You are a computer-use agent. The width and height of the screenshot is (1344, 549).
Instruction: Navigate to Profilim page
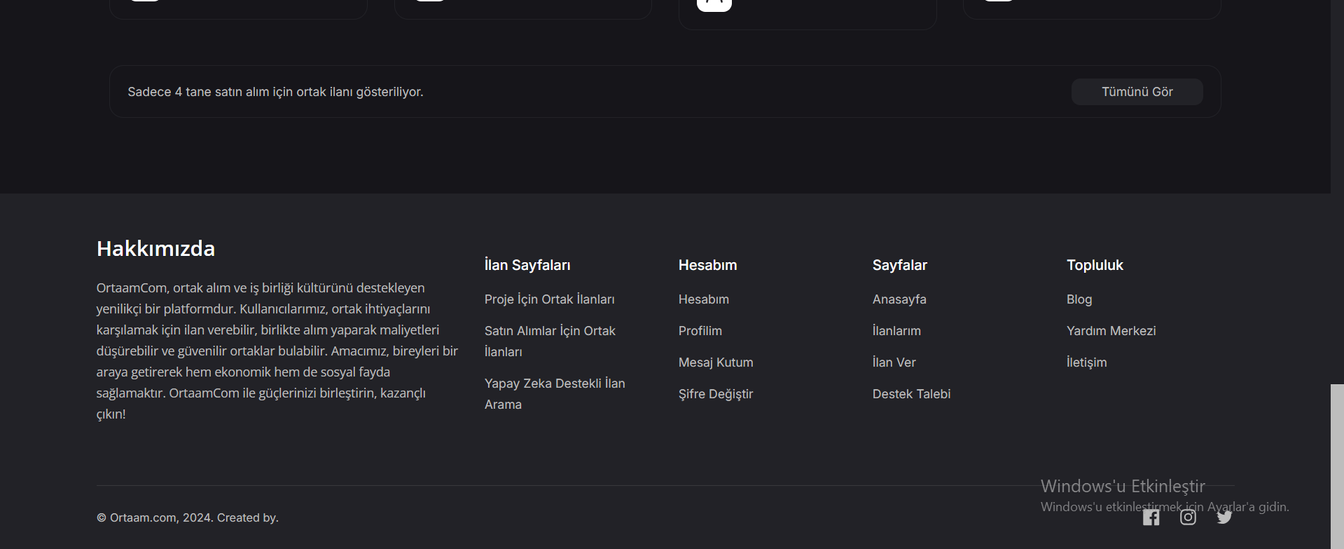pos(700,331)
